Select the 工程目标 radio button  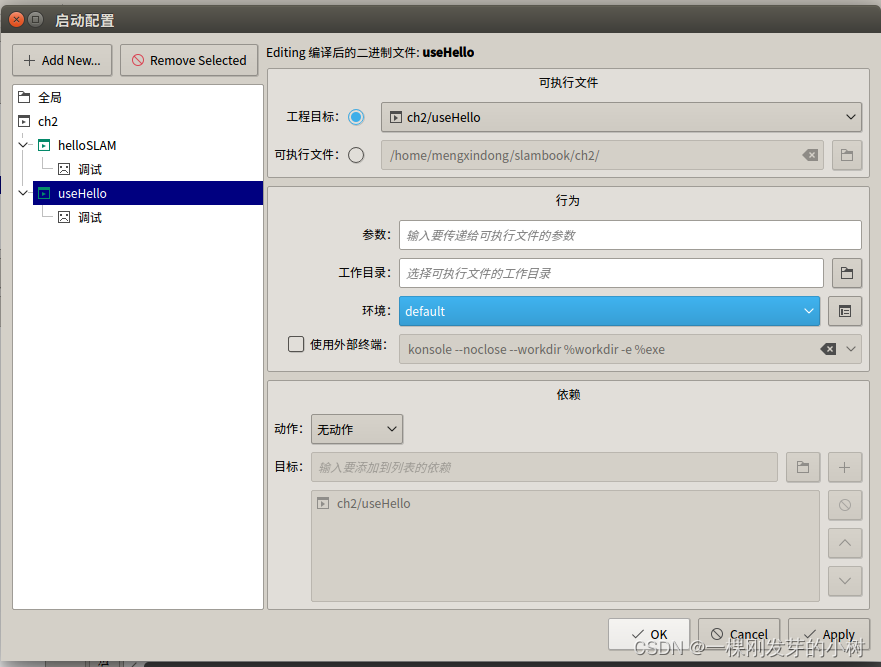356,117
